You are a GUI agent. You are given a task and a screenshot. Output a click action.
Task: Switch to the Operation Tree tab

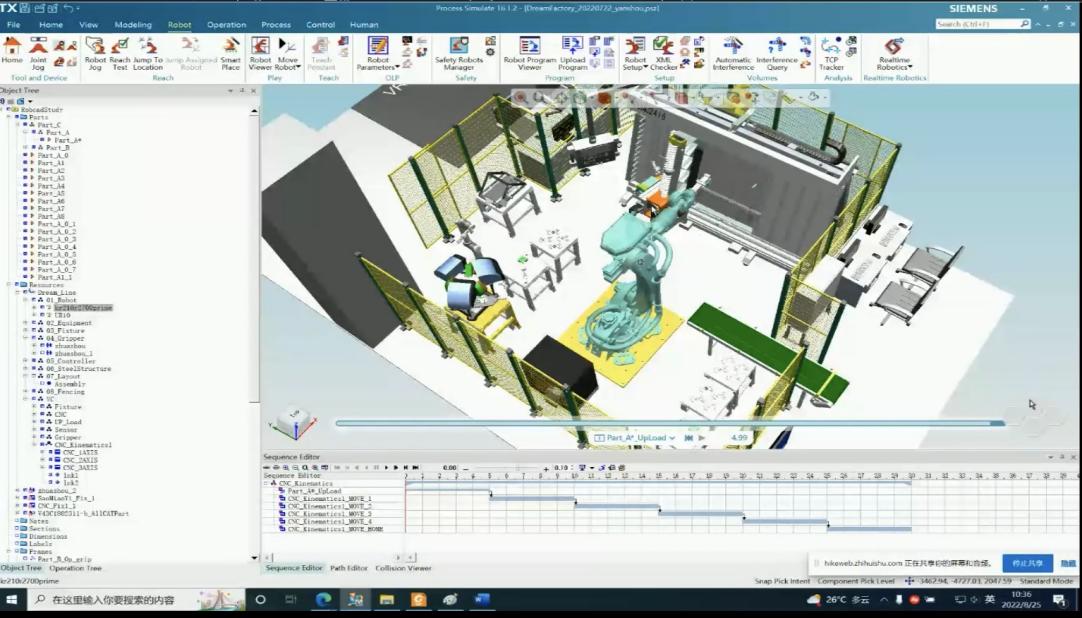tap(76, 568)
